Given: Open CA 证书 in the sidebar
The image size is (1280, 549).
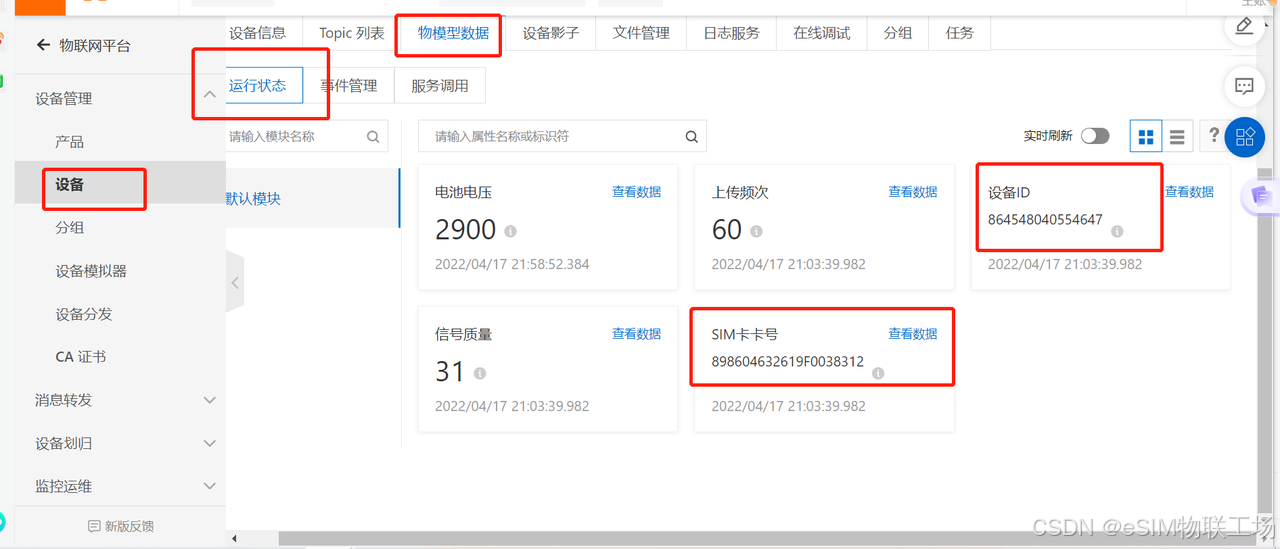Looking at the screenshot, I should pos(81,357).
